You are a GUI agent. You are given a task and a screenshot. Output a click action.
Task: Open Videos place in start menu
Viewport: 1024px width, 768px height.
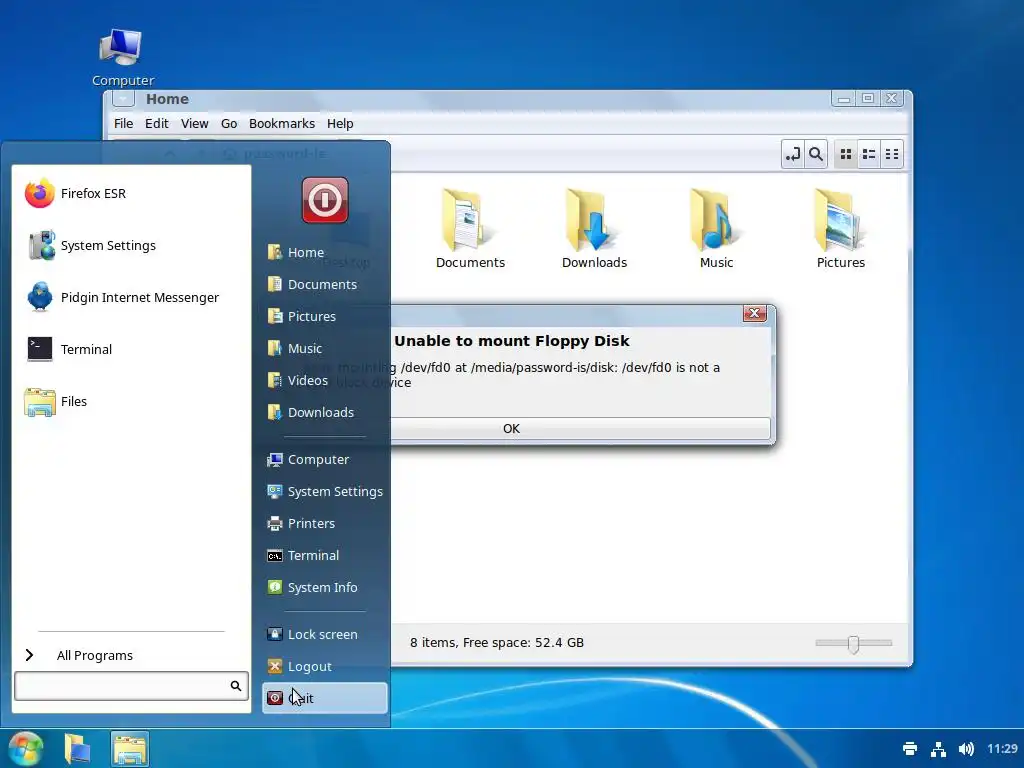[x=325, y=380]
